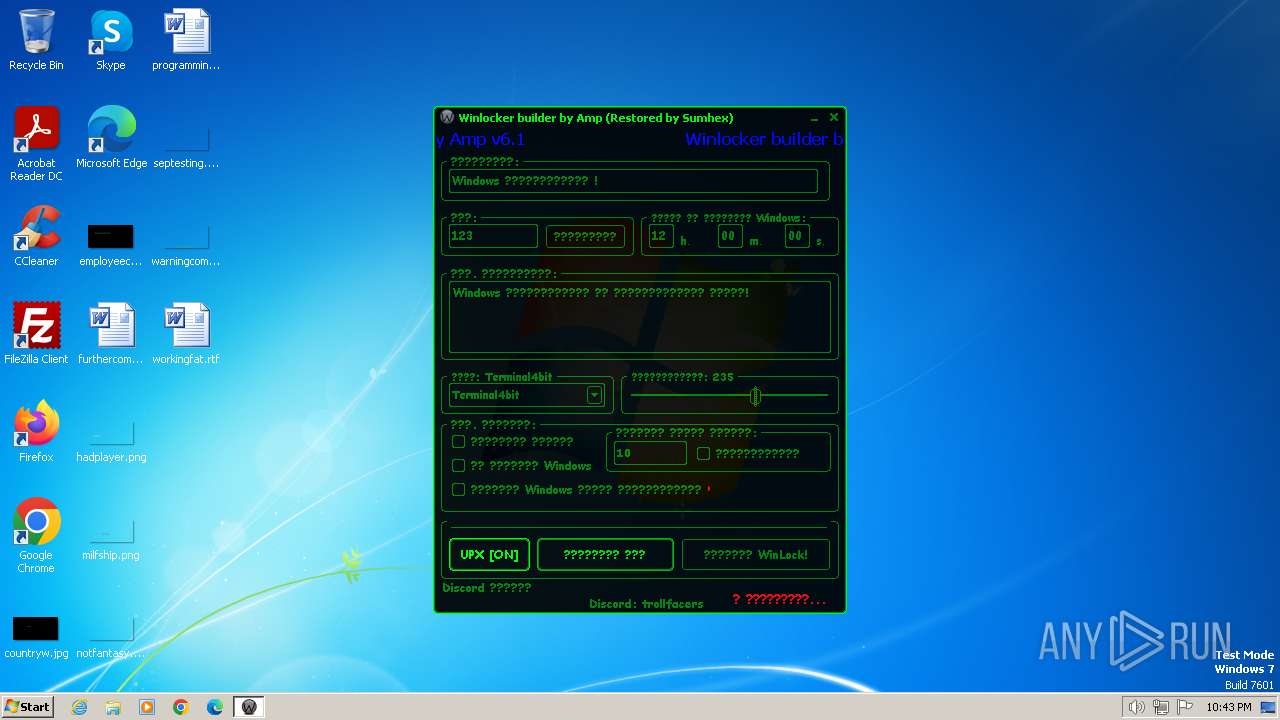Open FileZilla Client shortcut
The height and width of the screenshot is (720, 1280).
pos(36,333)
